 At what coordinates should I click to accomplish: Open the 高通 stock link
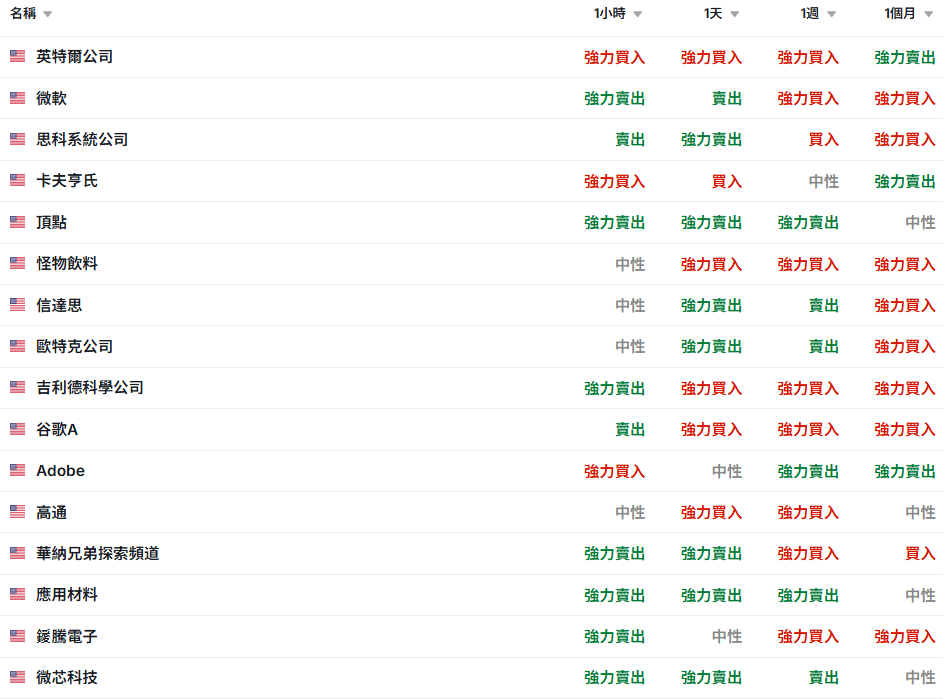[x=51, y=512]
